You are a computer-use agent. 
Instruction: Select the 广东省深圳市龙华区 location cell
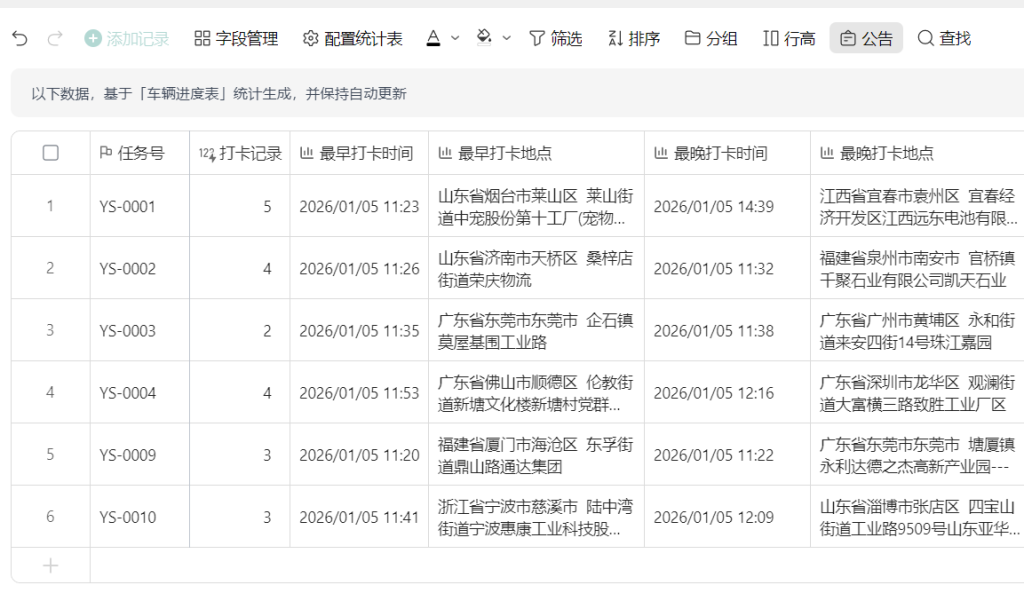point(917,393)
